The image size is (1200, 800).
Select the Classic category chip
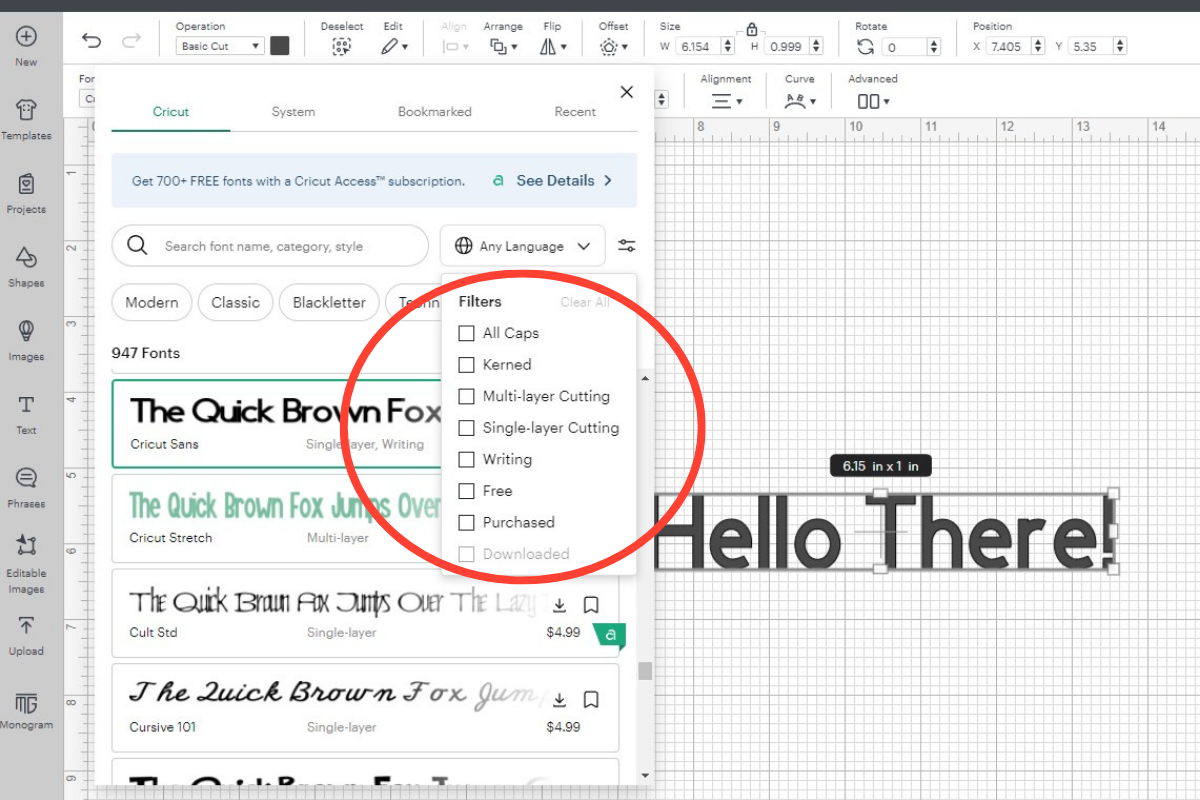tap(235, 302)
